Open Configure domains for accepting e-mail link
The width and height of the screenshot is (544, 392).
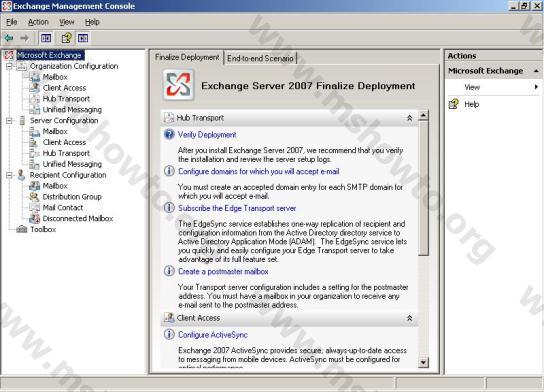tap(259, 171)
